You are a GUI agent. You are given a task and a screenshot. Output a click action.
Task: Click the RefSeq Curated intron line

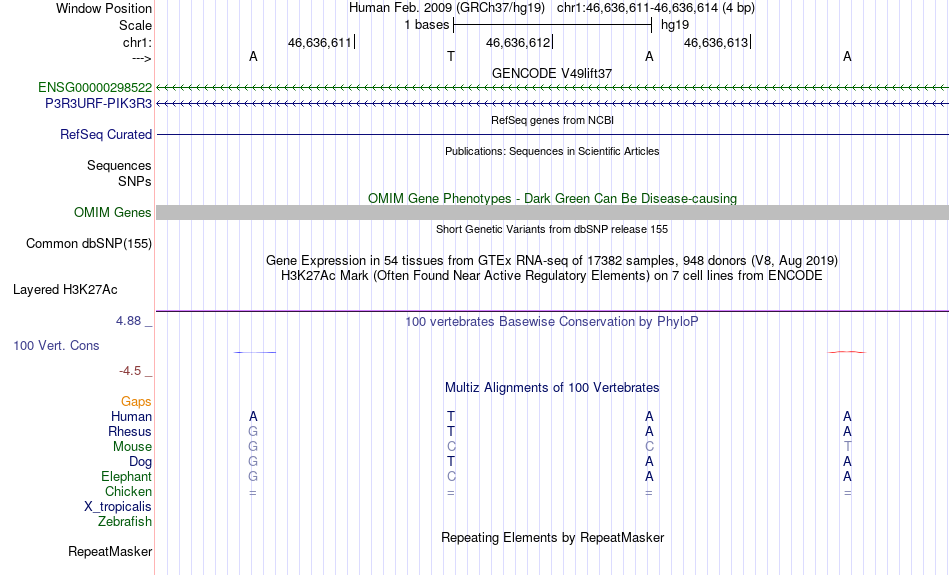coord(552,135)
